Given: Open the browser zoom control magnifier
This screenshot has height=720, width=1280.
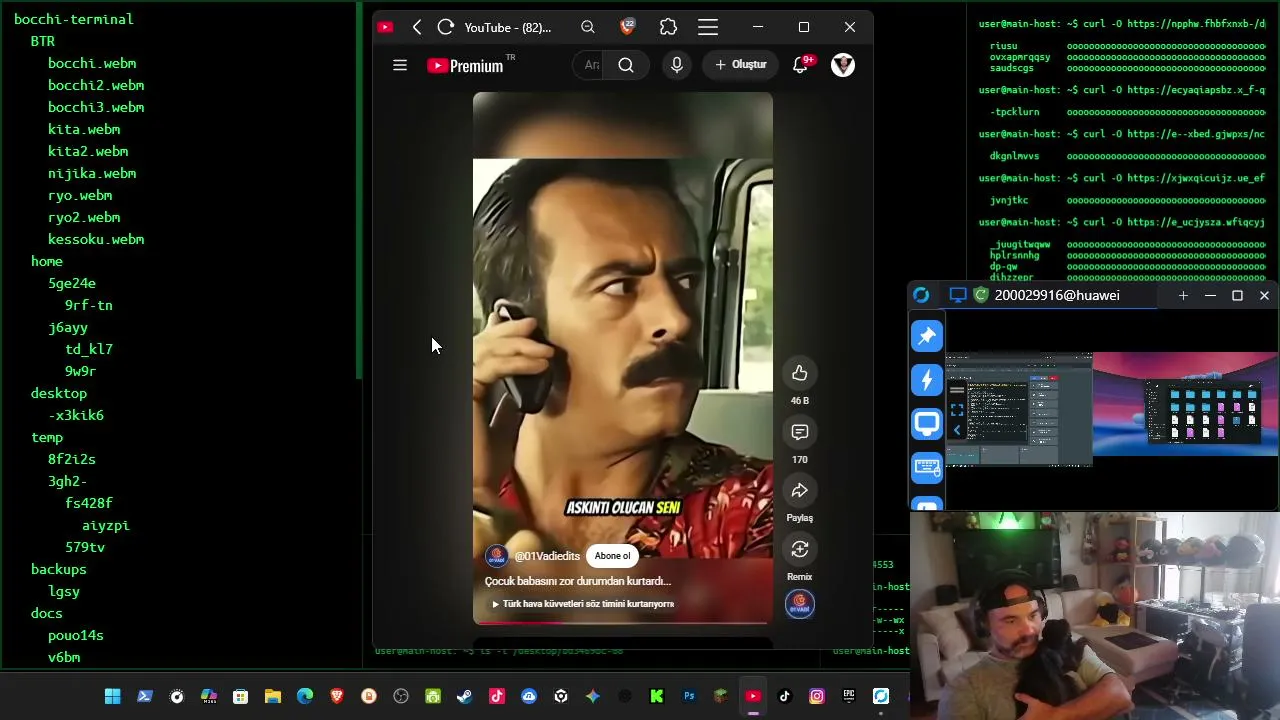Looking at the screenshot, I should point(588,27).
